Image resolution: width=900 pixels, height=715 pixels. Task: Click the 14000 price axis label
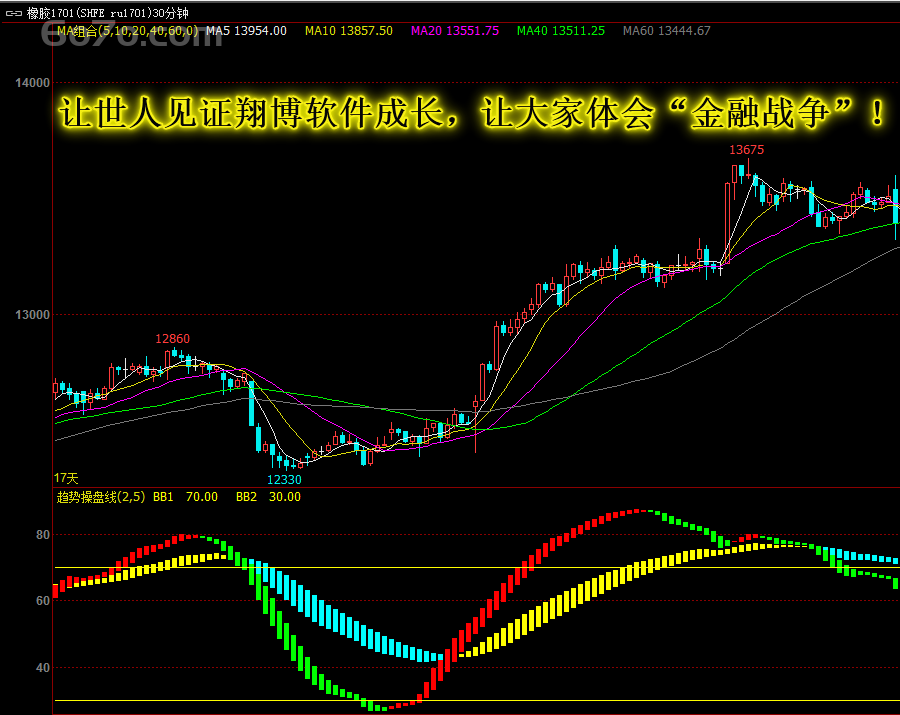click(x=33, y=83)
